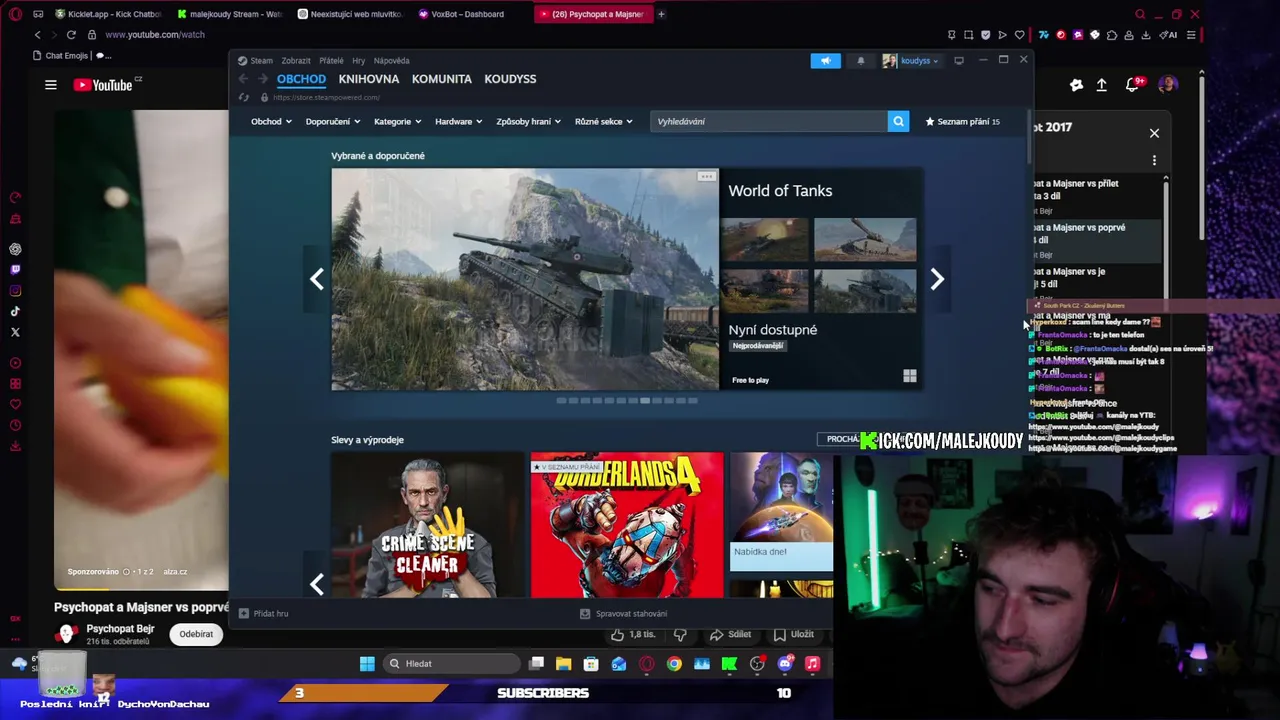
Task: Open the featured game options ellipsis
Action: [x=706, y=177]
